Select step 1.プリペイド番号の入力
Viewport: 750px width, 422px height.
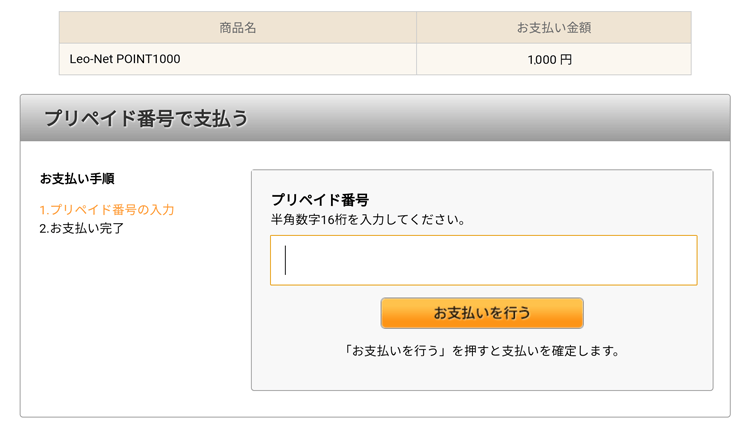(107, 210)
